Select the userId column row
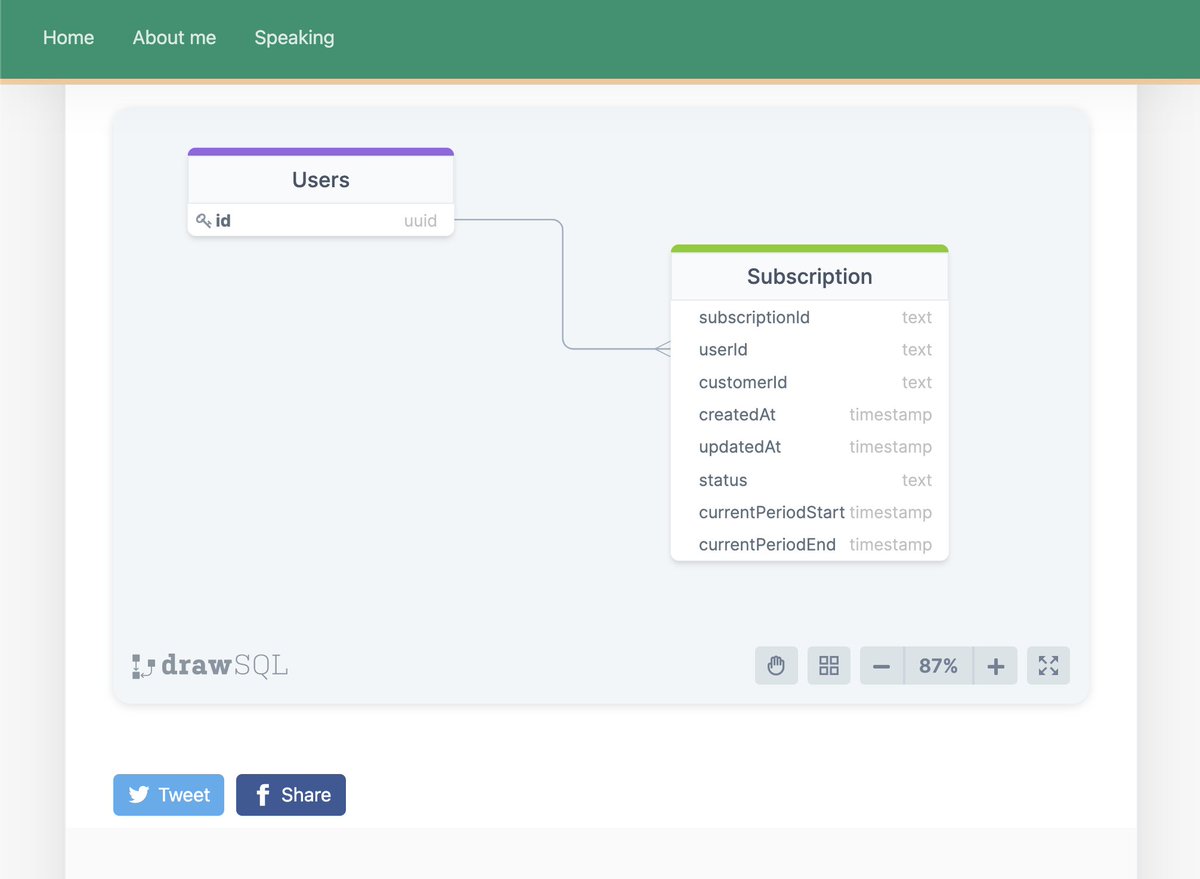Viewport: 1200px width, 879px height. pyautogui.click(x=810, y=350)
